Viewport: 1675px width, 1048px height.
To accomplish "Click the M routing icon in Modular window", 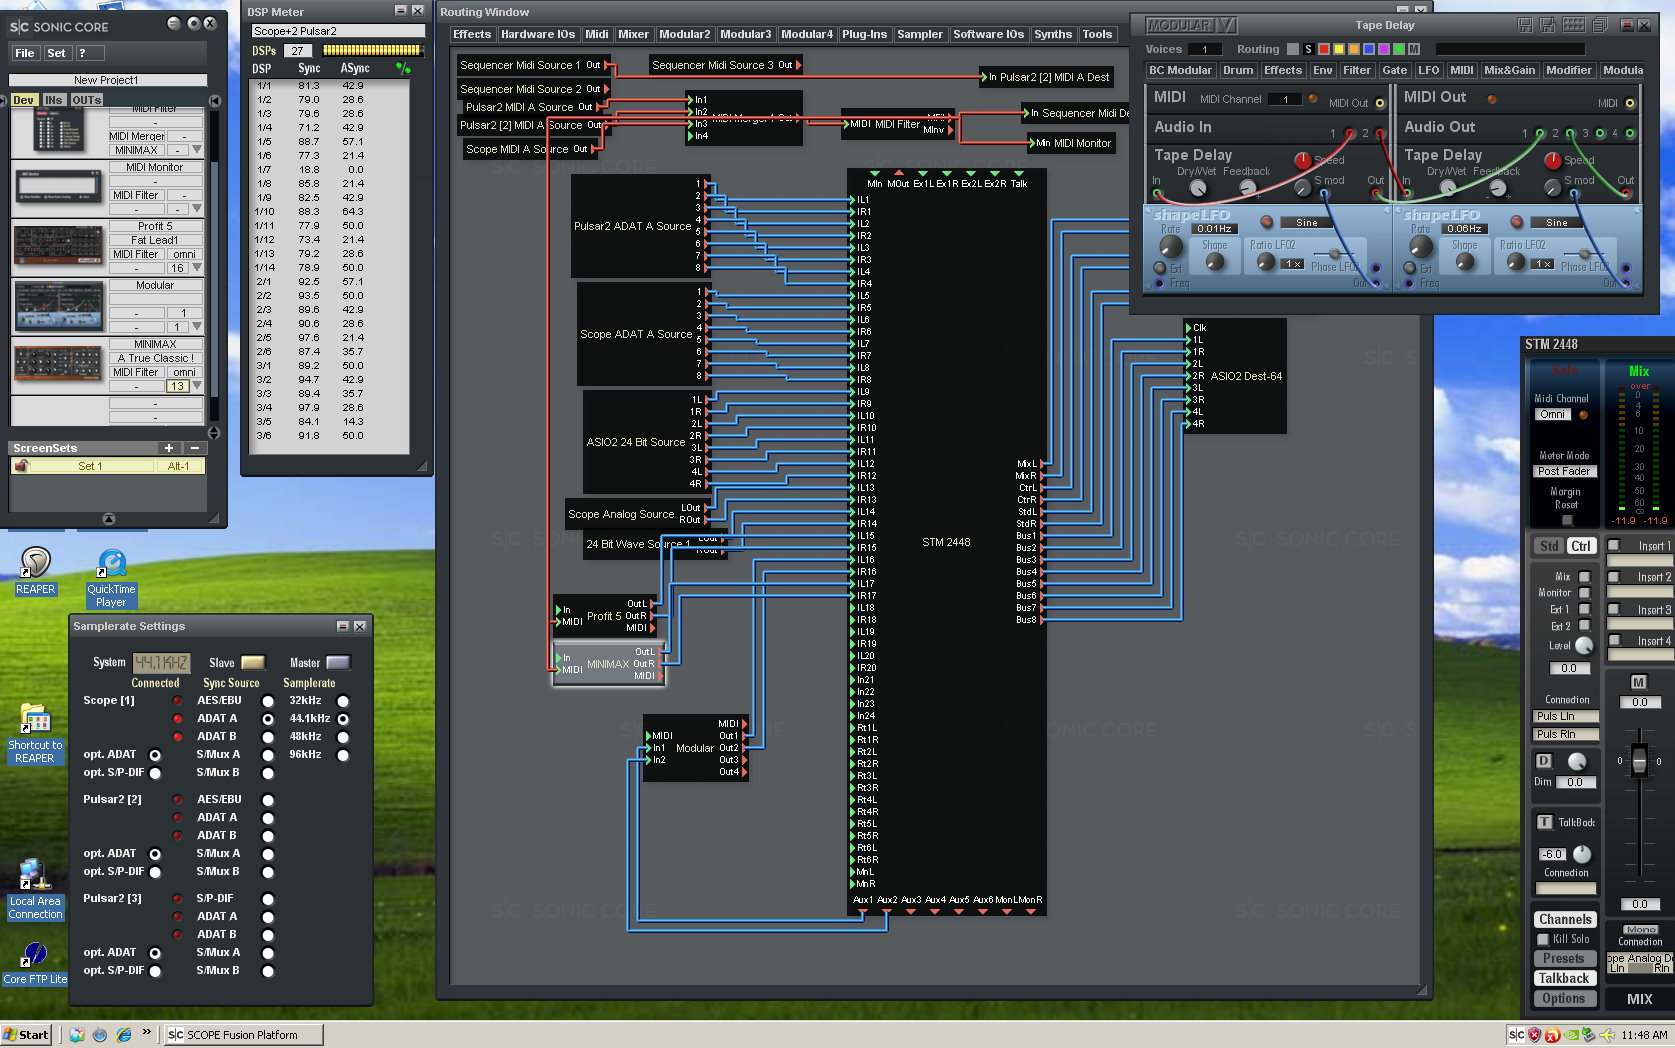I will pos(1413,49).
